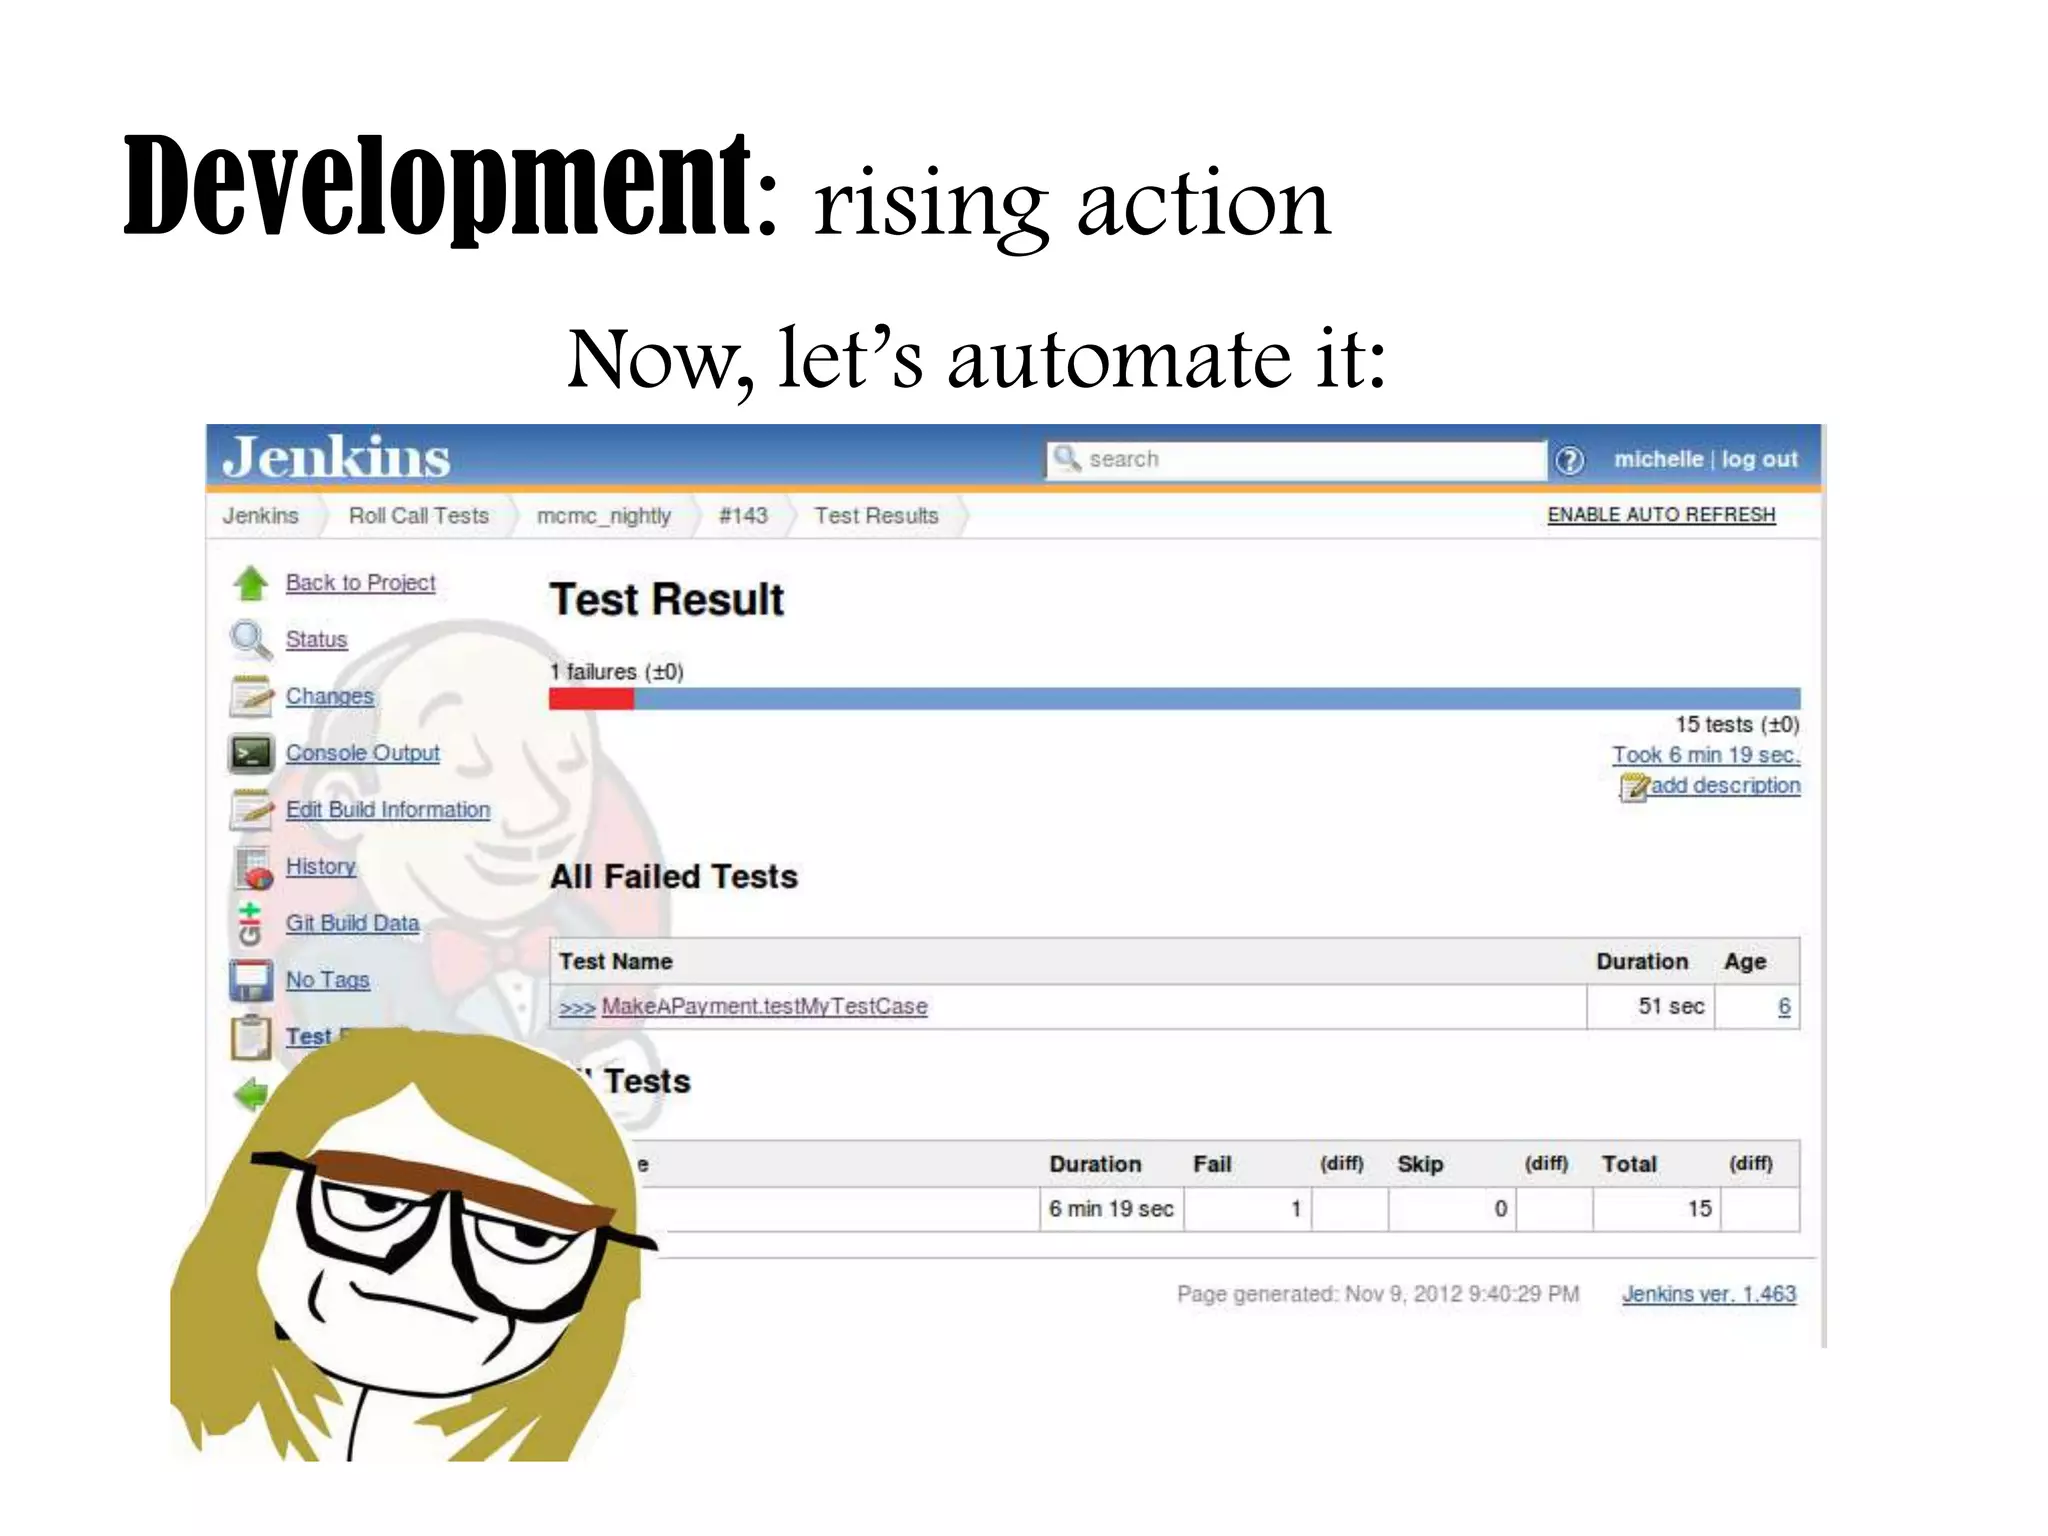The image size is (2048, 1536).
Task: Expand failed test details via >>> link
Action: coord(577,1007)
